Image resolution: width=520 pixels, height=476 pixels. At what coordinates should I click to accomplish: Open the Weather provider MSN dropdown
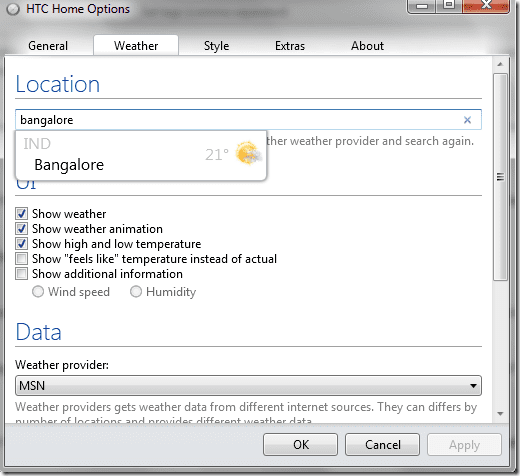pyautogui.click(x=248, y=386)
